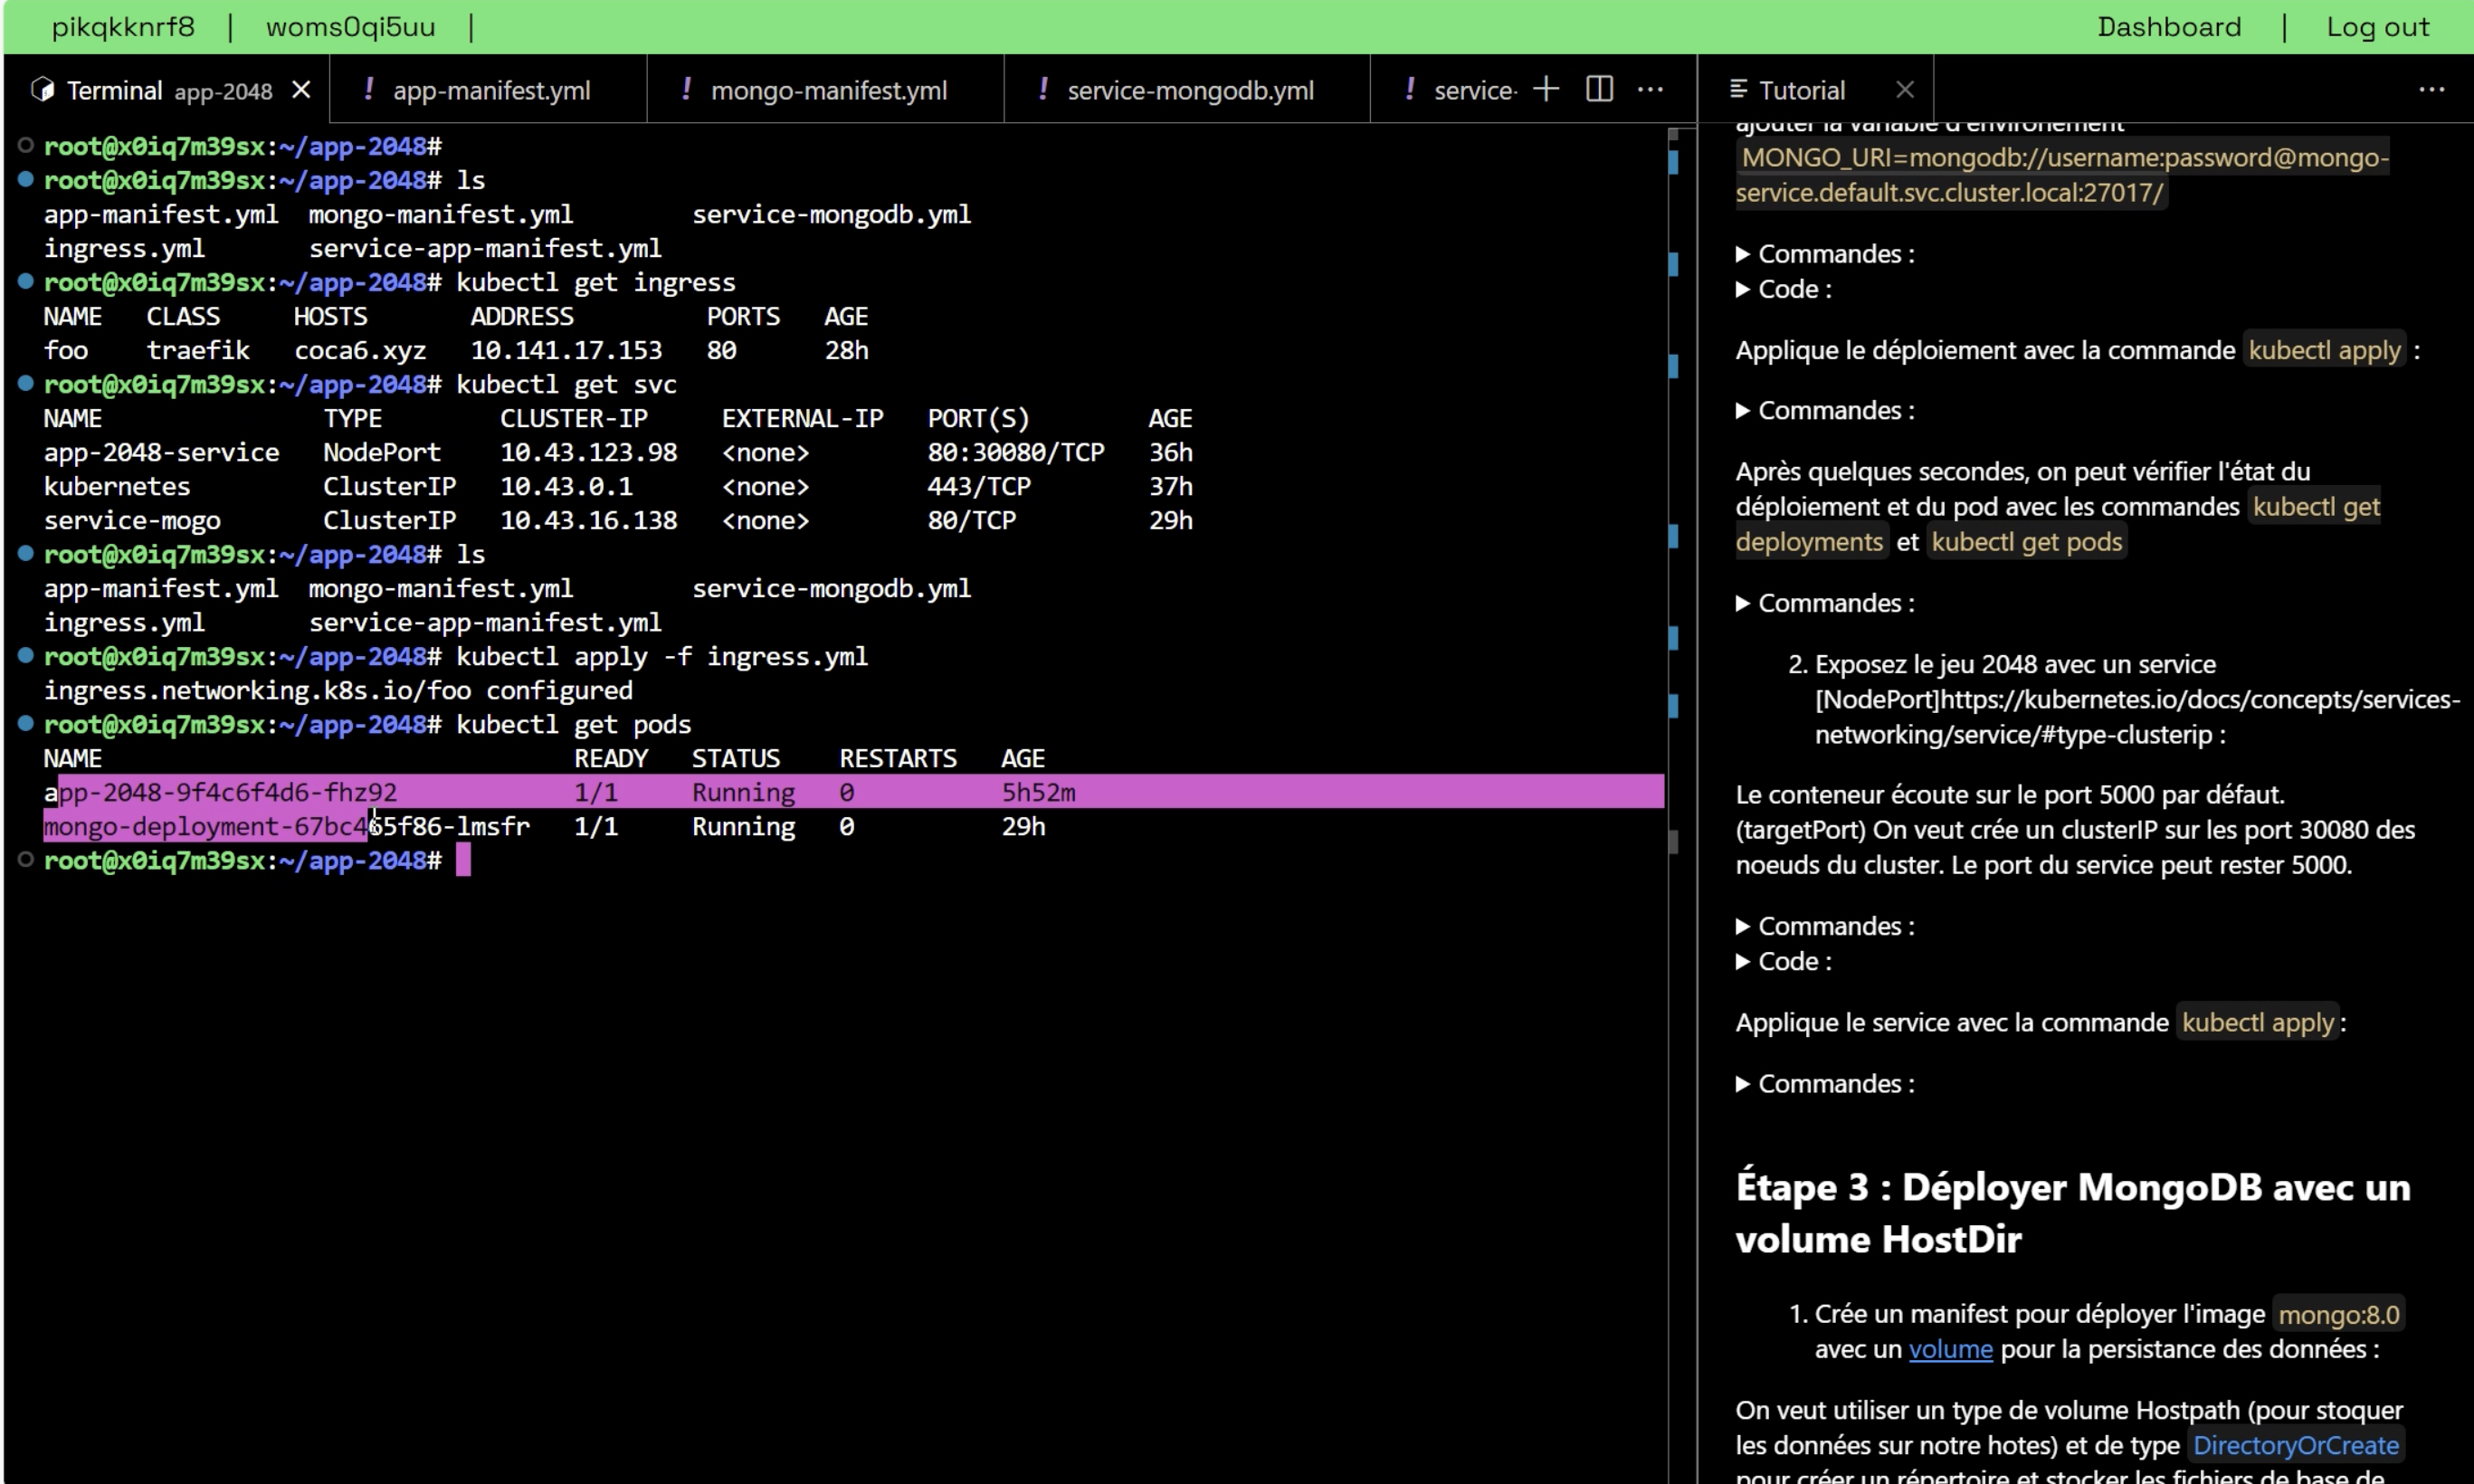Screen dimensions: 2474x1484
Task: Open the mongo-manifest.yml tab
Action: click(828, 90)
